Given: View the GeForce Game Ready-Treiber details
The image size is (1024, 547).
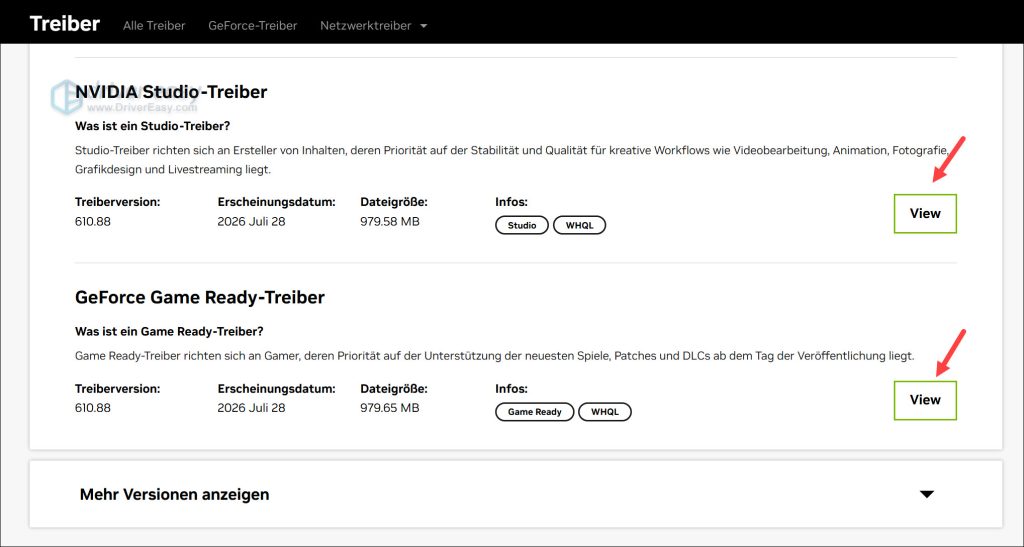Looking at the screenshot, I should click(925, 400).
